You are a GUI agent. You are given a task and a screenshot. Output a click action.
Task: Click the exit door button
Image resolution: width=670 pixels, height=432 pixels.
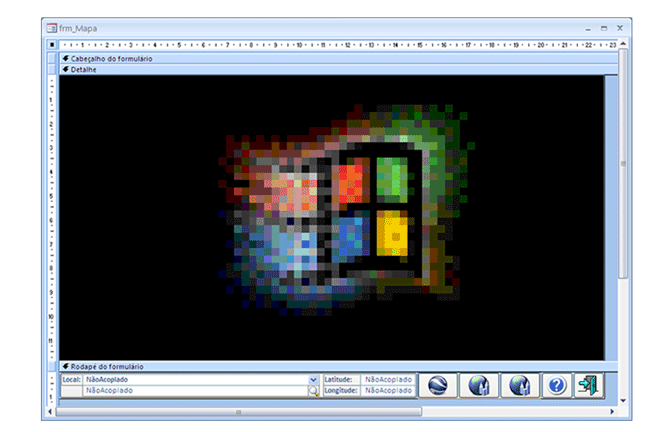(x=589, y=385)
